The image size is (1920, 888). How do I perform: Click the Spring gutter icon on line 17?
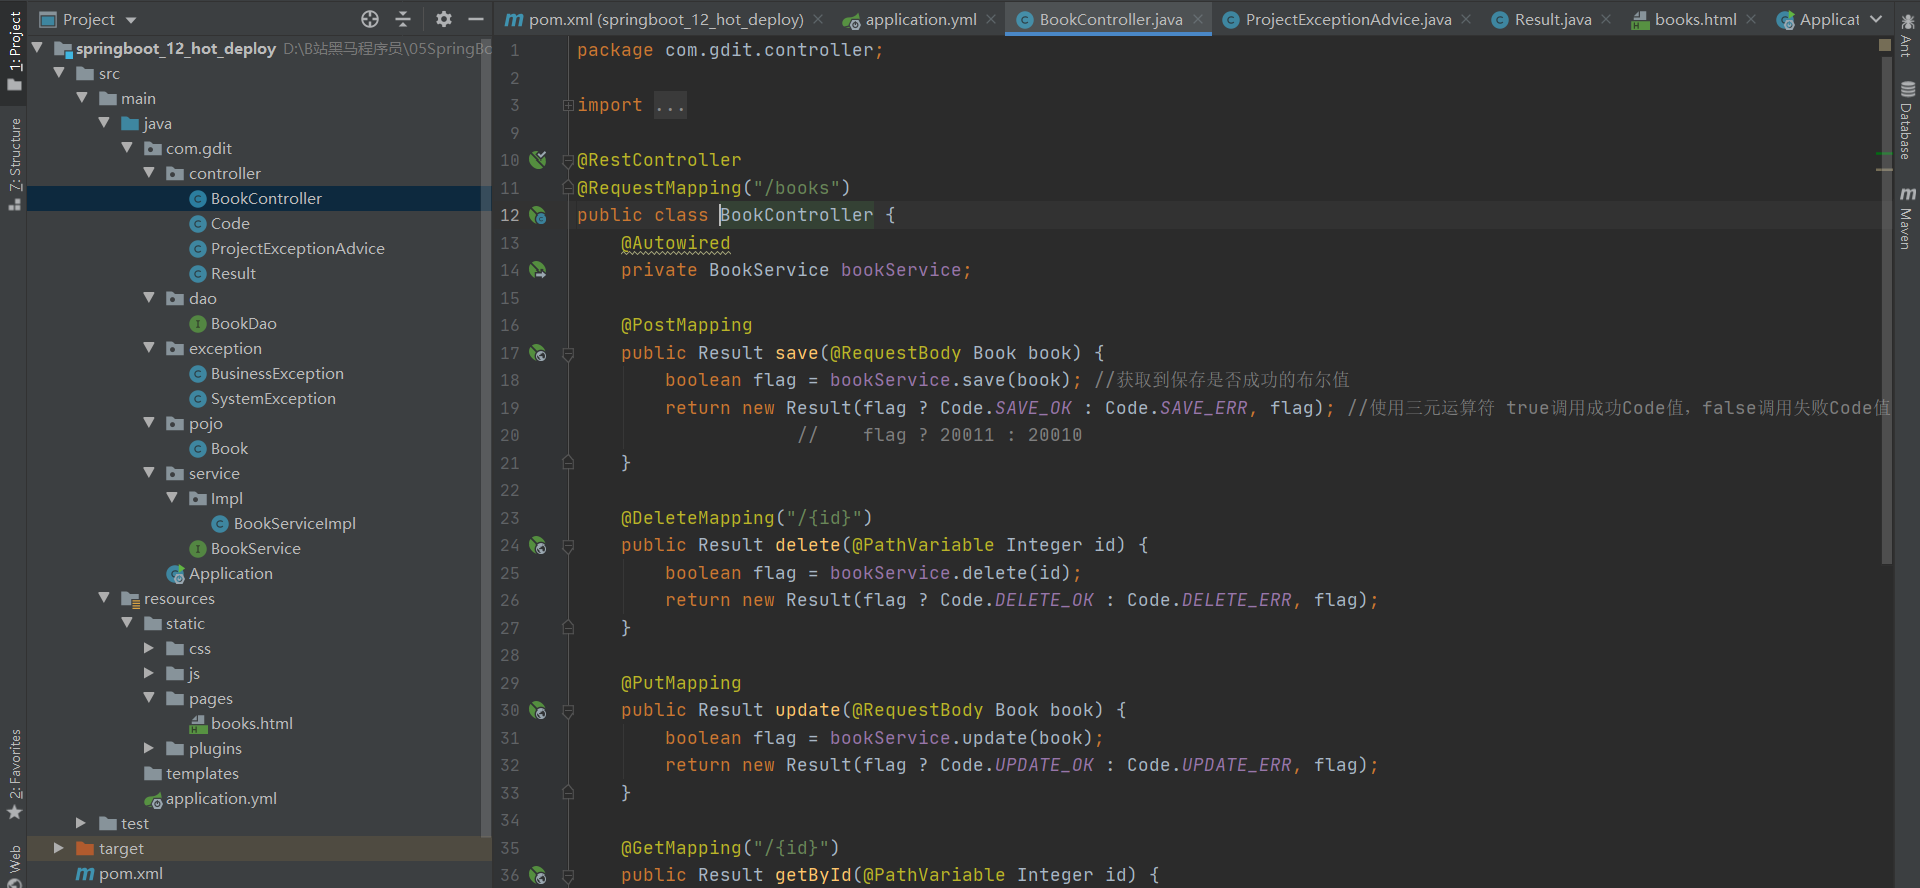pos(538,353)
